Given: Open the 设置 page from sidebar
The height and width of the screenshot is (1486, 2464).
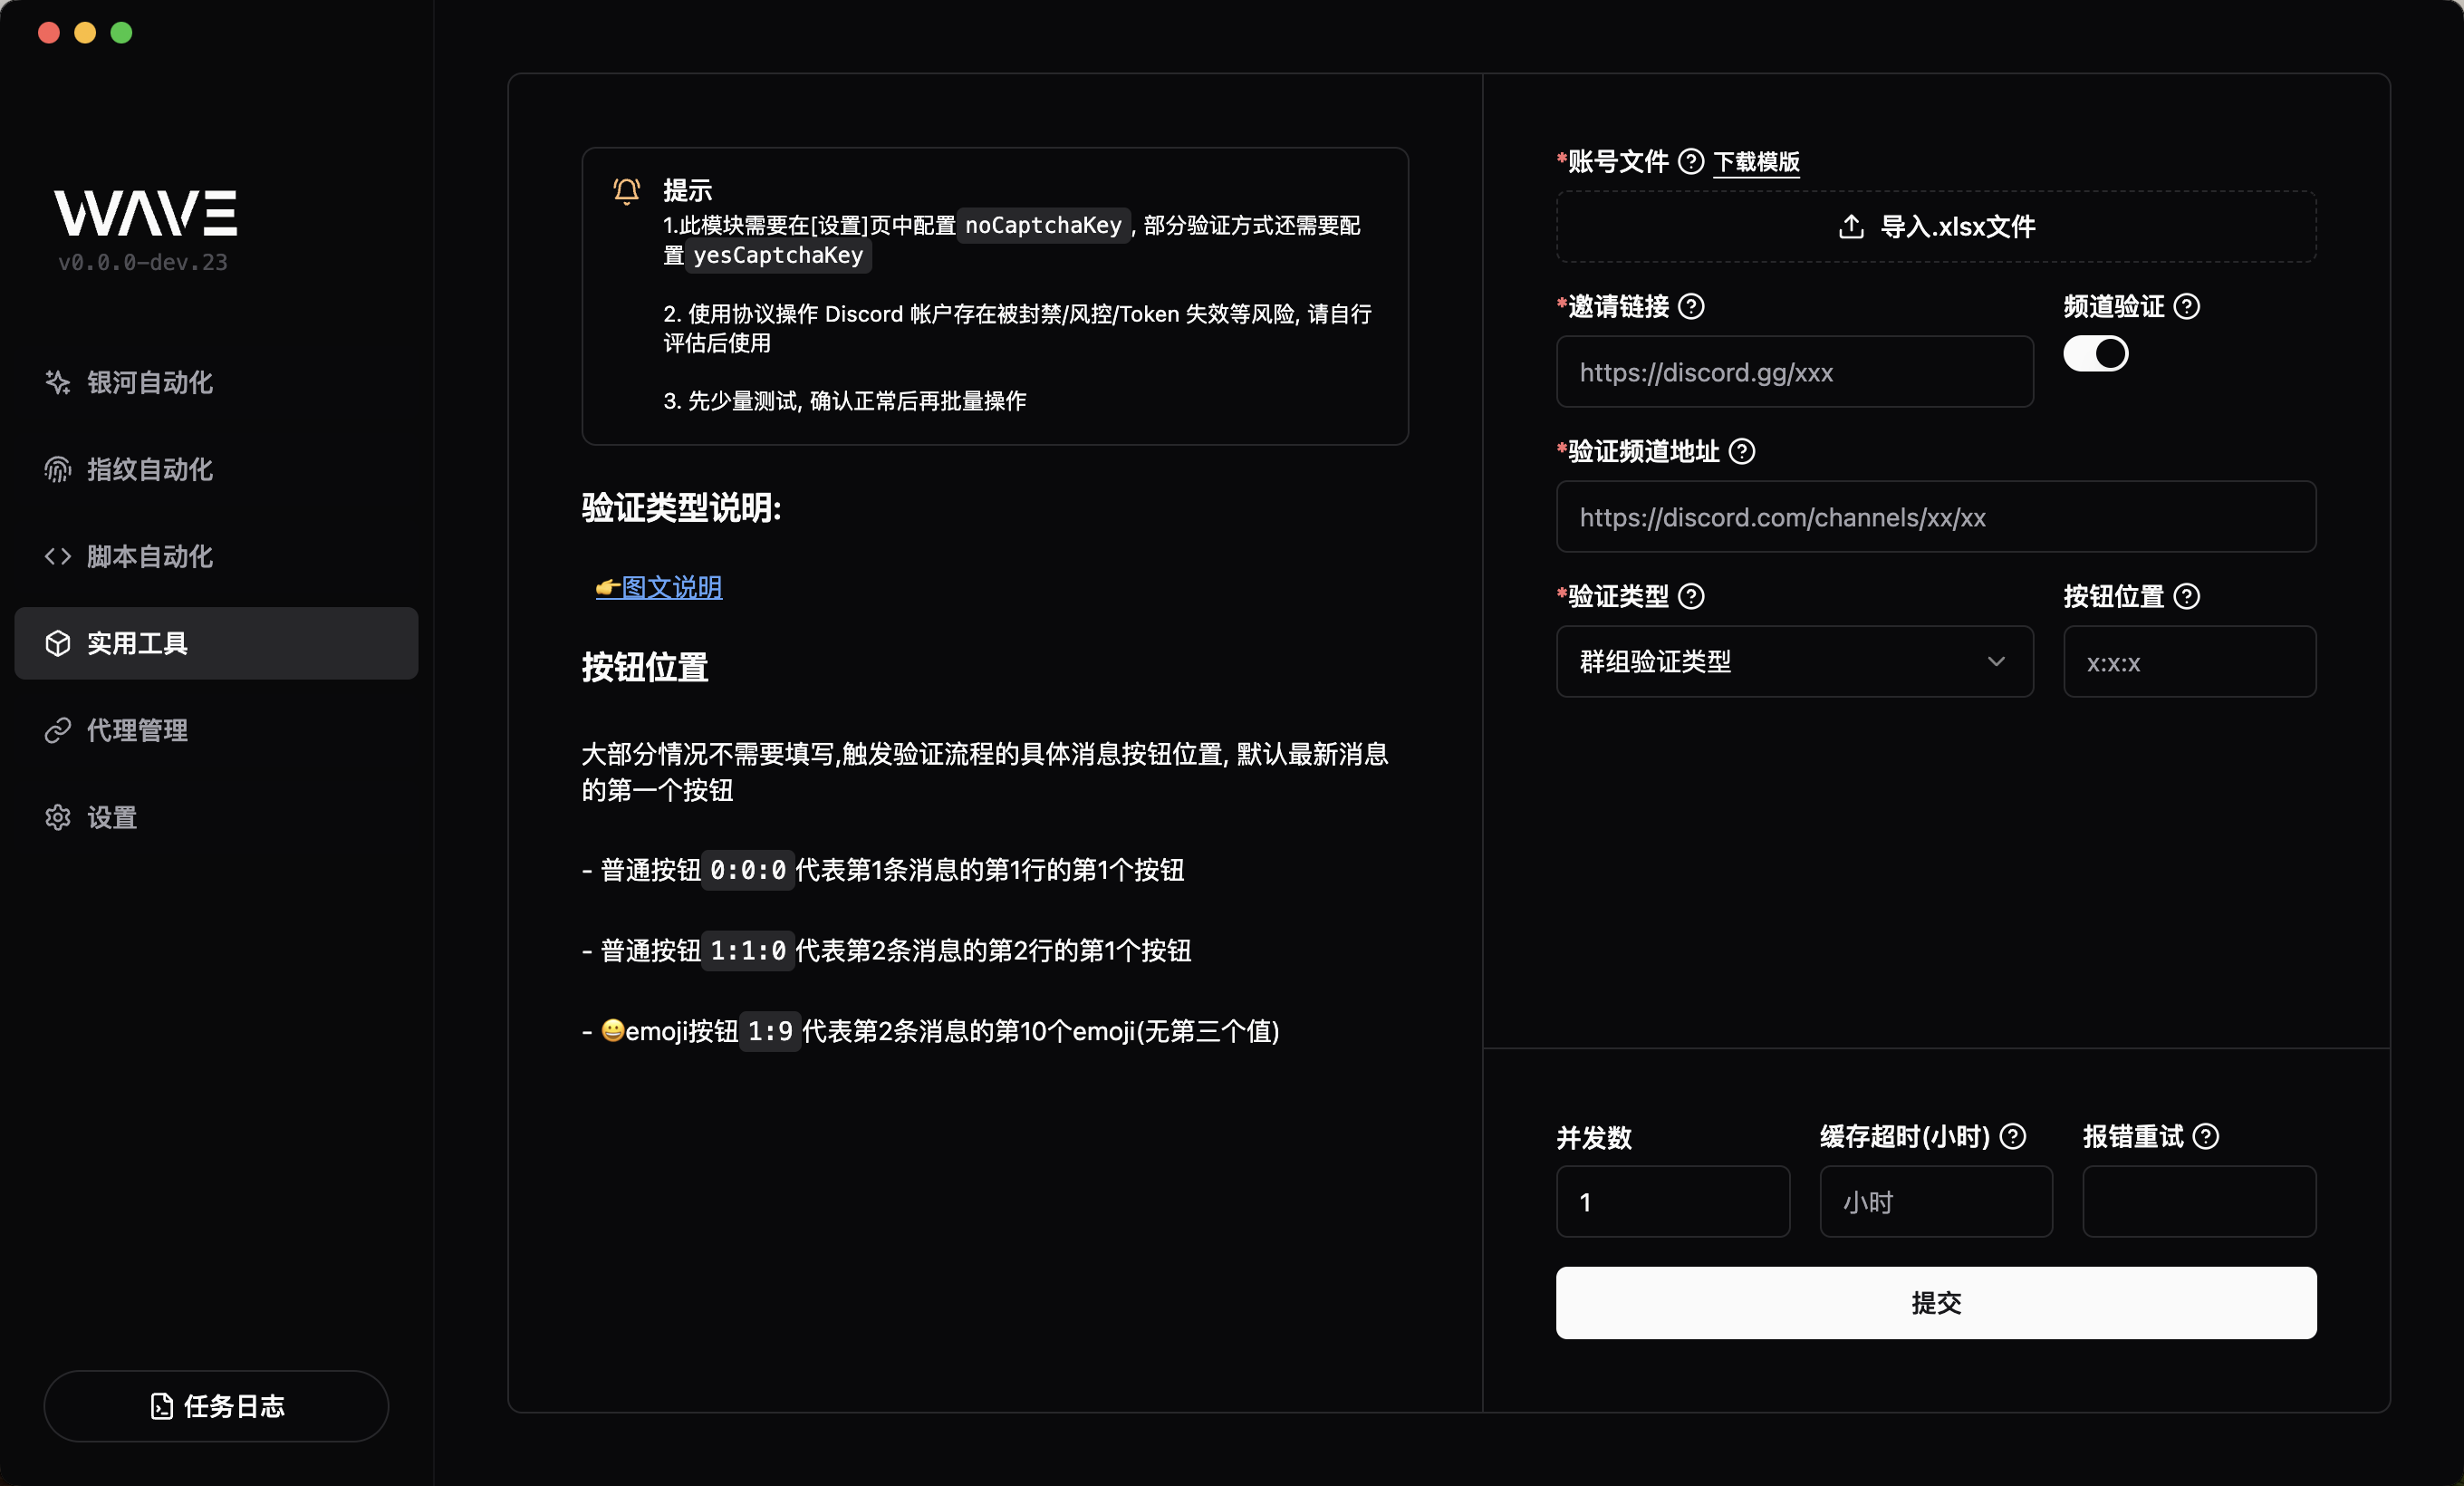Looking at the screenshot, I should (x=111, y=817).
